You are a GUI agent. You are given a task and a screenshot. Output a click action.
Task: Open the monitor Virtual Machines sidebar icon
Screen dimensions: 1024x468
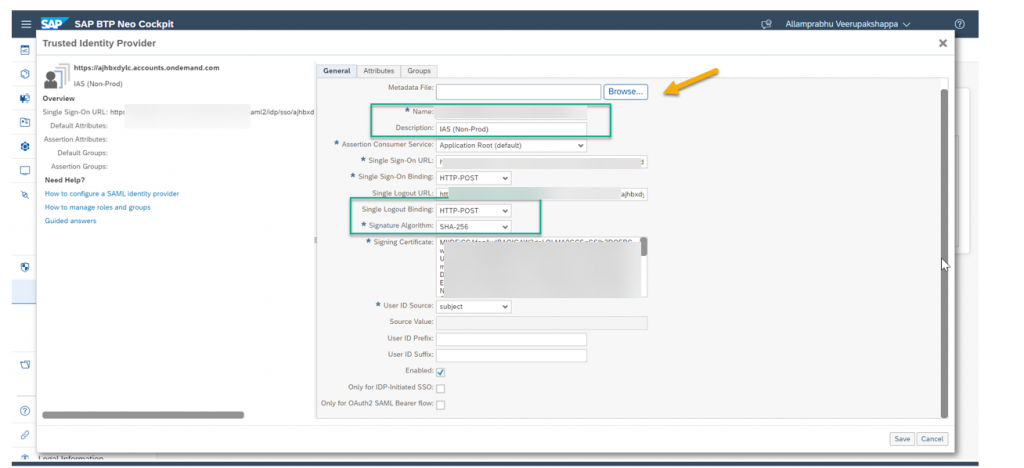[x=25, y=170]
